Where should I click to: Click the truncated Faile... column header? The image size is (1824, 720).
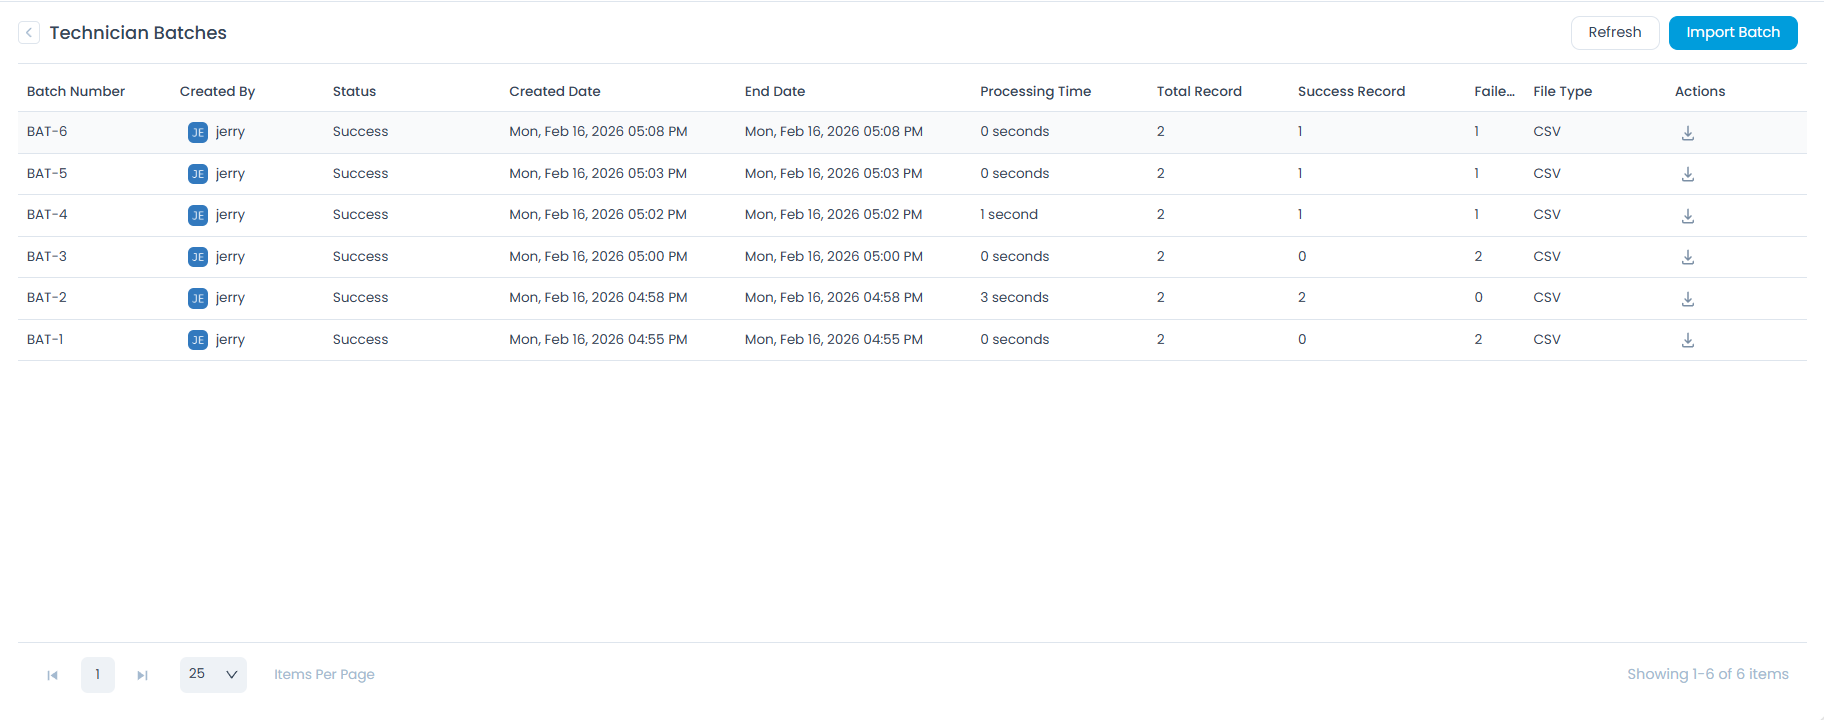pyautogui.click(x=1494, y=91)
